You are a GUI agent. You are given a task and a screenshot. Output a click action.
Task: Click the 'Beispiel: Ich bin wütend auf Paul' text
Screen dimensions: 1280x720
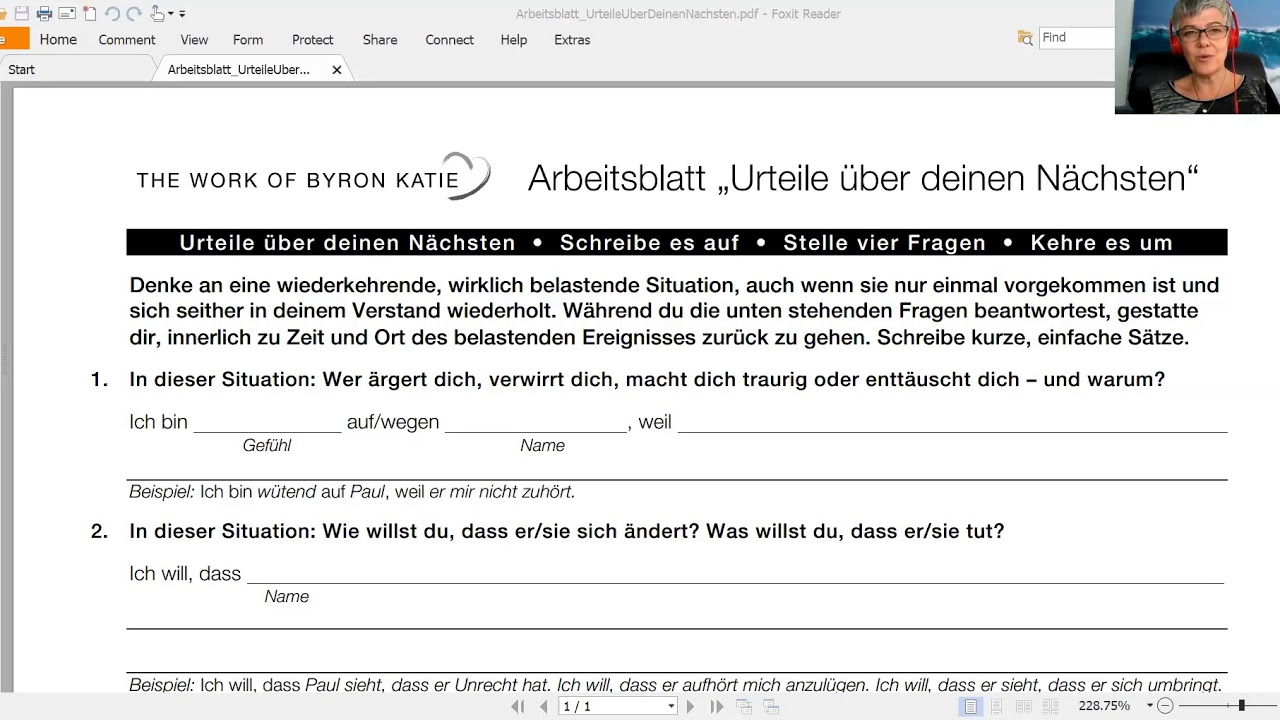352,492
